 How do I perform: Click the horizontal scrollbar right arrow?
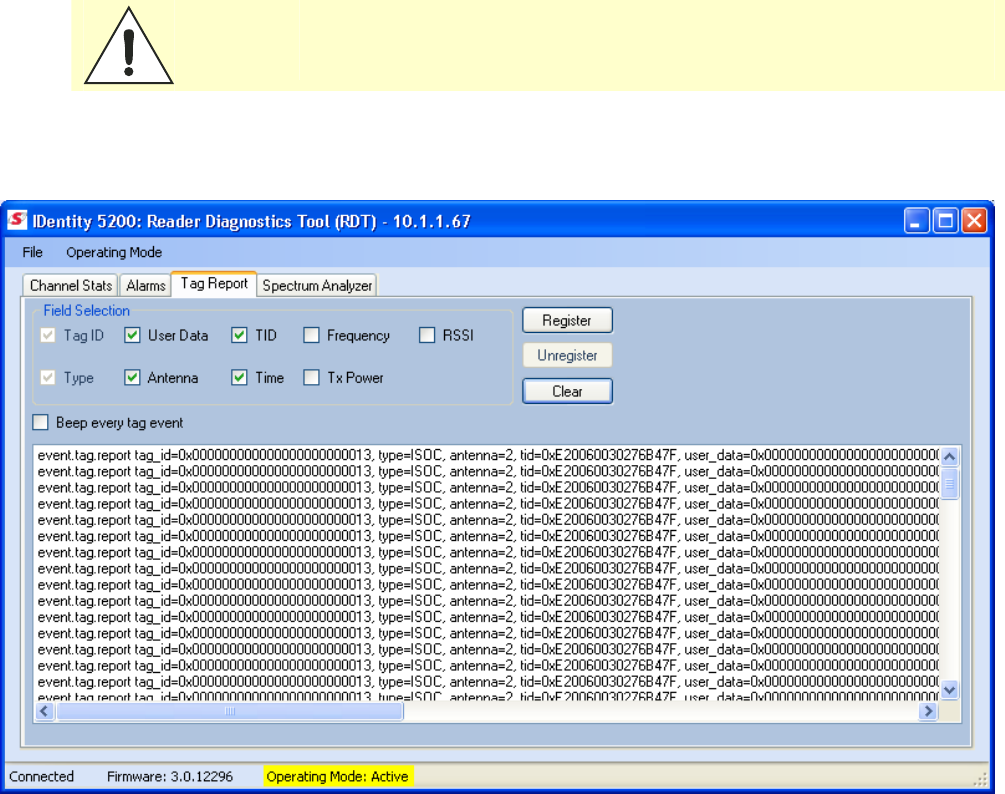click(x=928, y=711)
